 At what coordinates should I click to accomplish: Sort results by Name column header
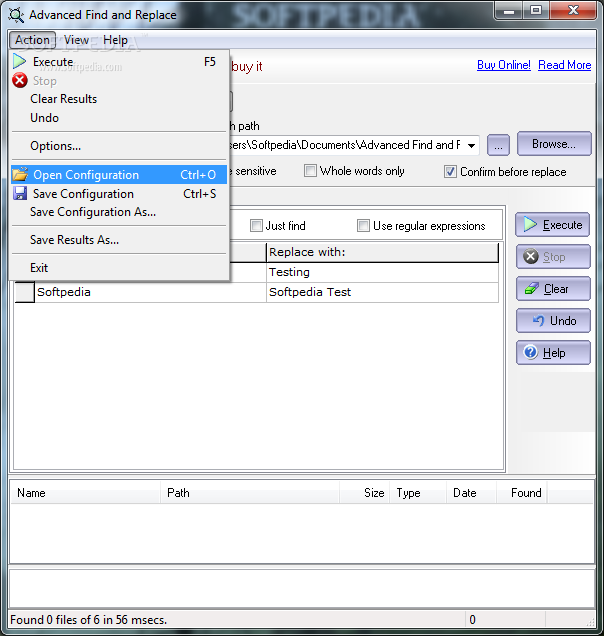tap(85, 493)
